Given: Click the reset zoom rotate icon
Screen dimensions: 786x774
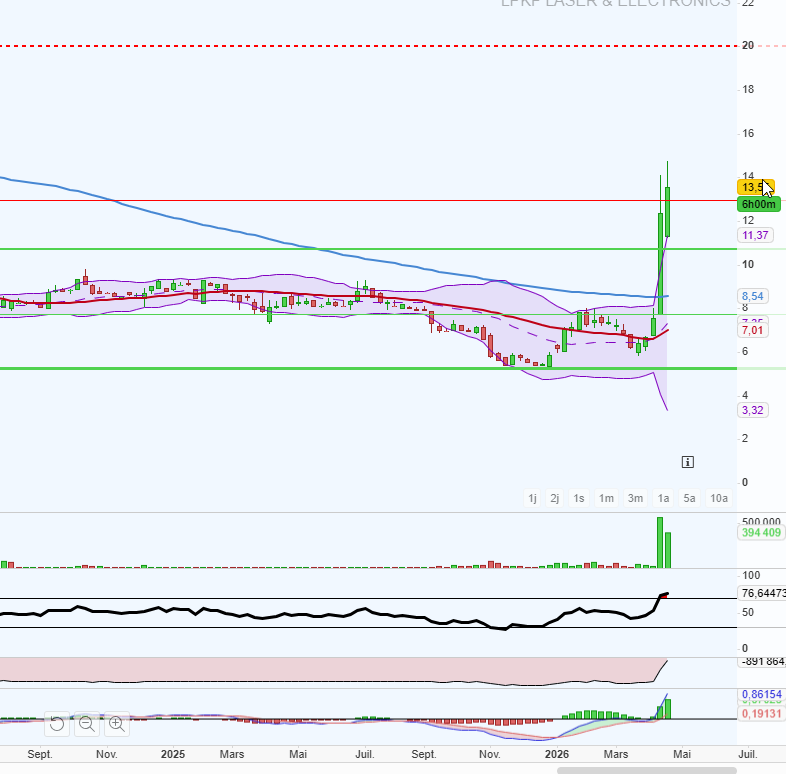Looking at the screenshot, I should [x=57, y=724].
